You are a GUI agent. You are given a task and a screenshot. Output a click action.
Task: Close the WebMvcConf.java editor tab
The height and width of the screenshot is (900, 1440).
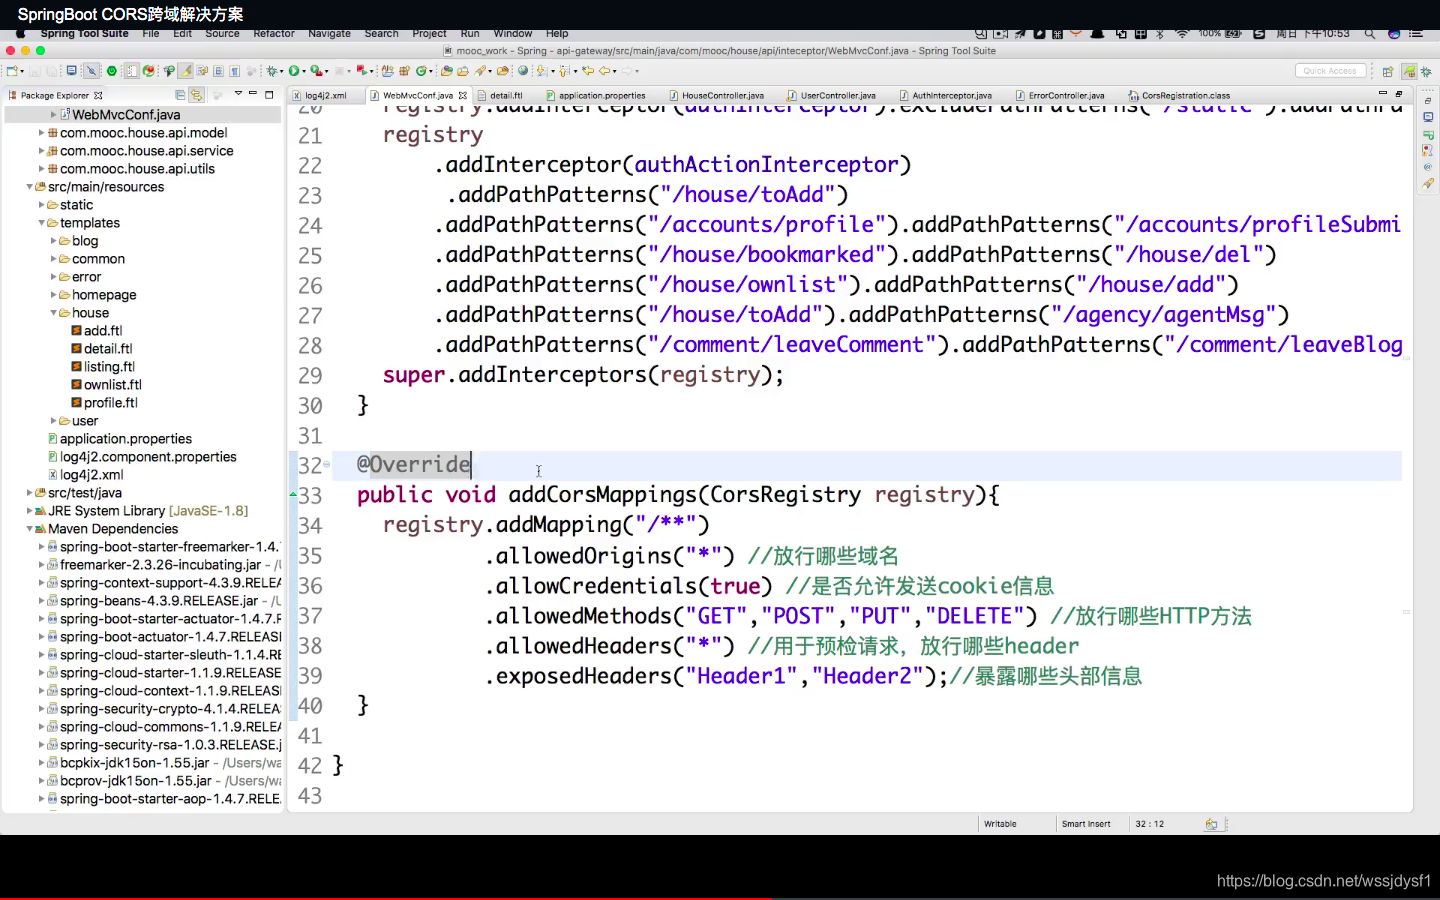tap(463, 96)
